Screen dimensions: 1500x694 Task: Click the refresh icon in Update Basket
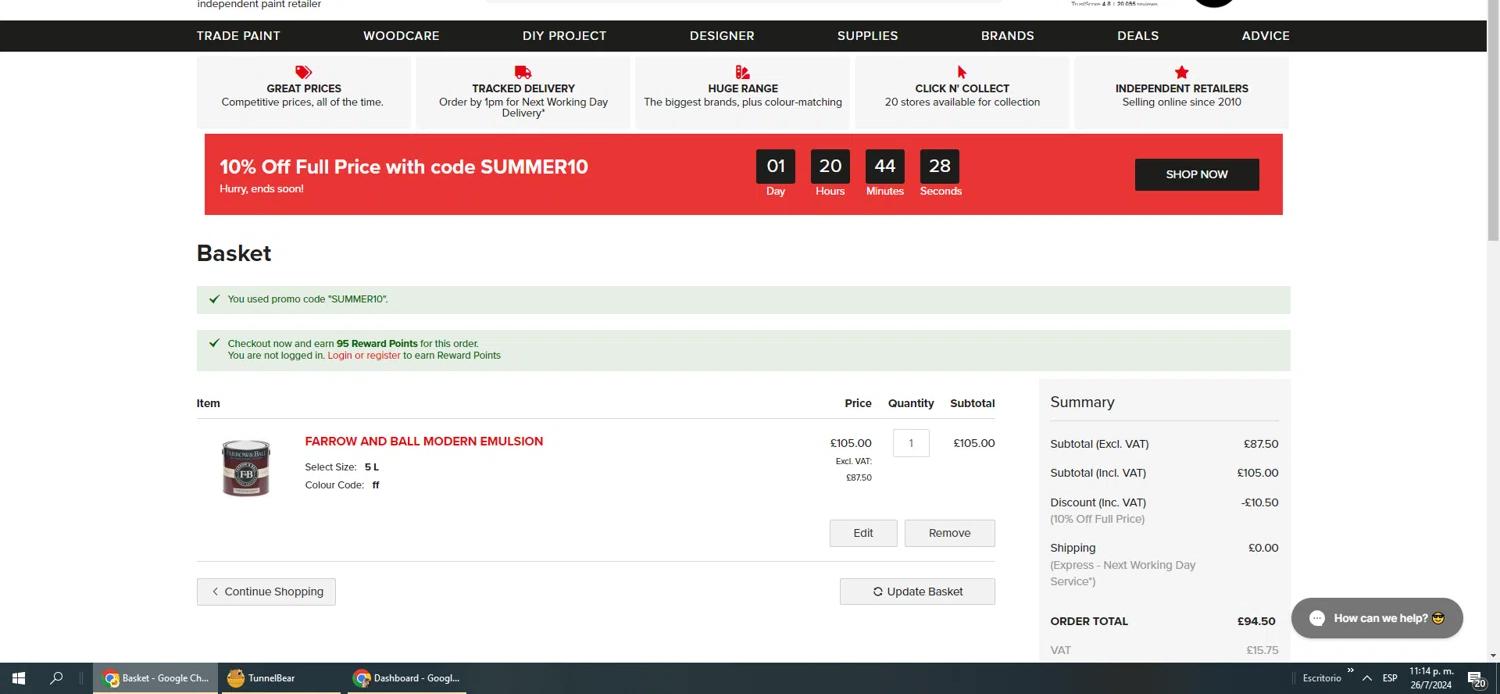coord(878,592)
